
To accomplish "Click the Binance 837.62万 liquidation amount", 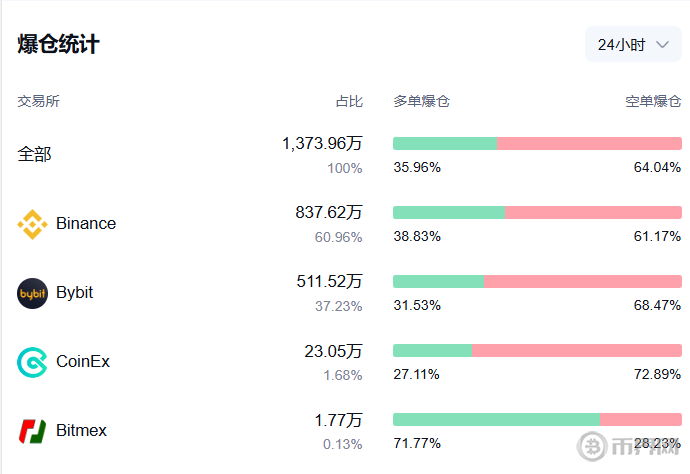I will pyautogui.click(x=329, y=212).
